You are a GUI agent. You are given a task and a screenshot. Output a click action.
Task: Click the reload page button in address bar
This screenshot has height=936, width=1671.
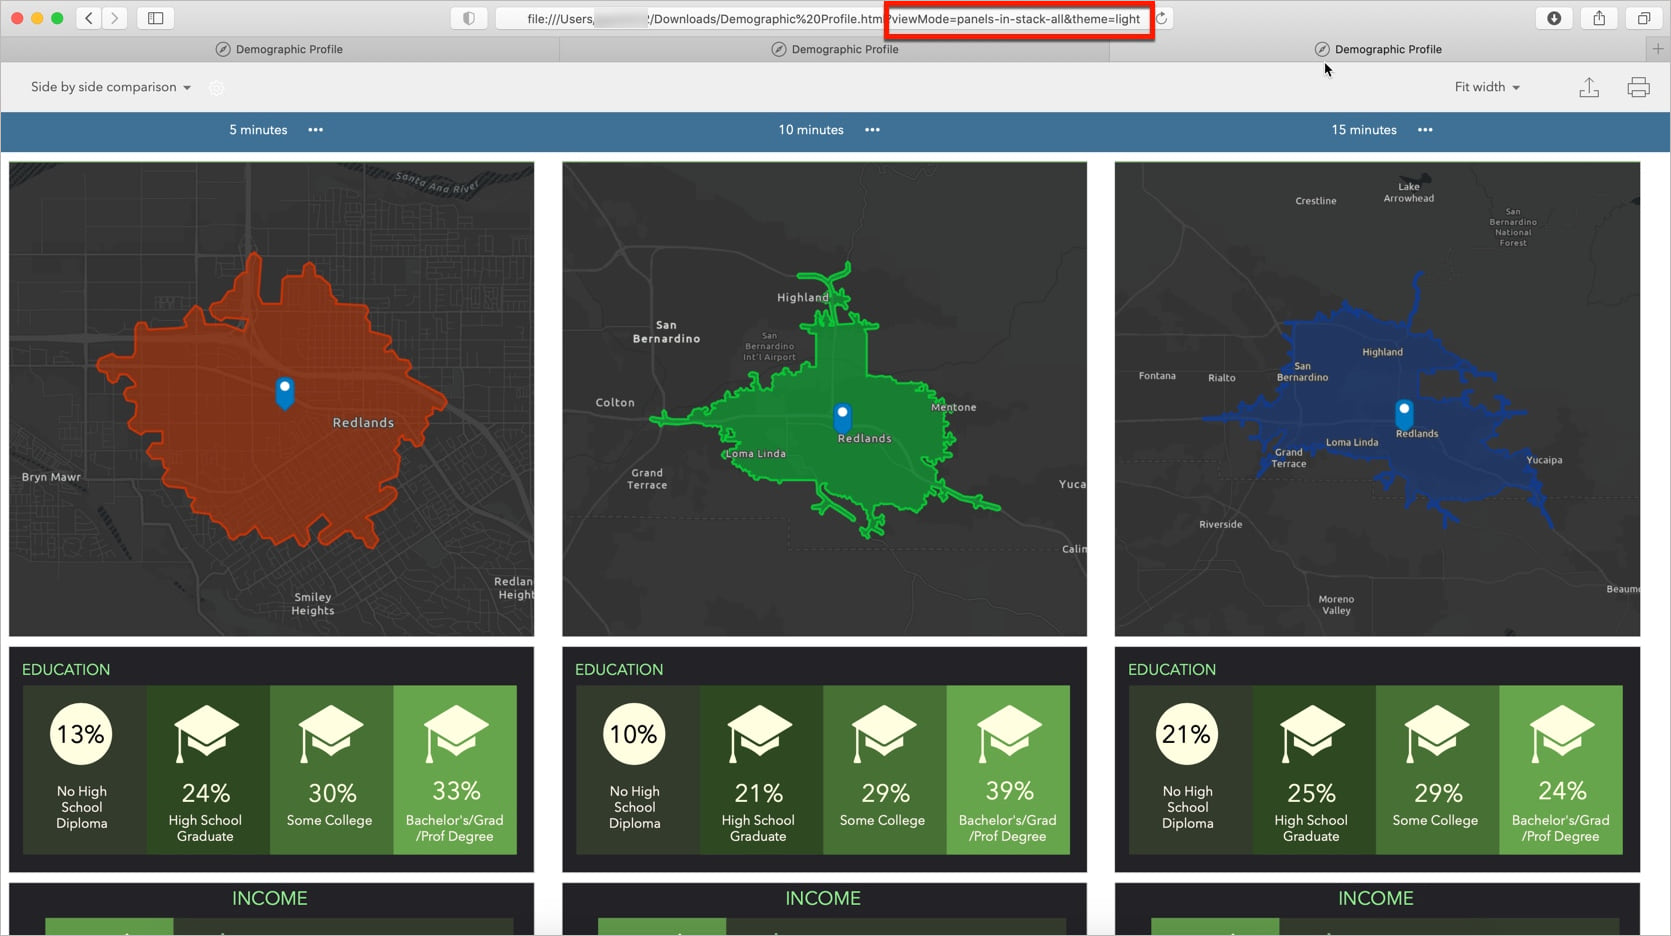pos(1161,17)
